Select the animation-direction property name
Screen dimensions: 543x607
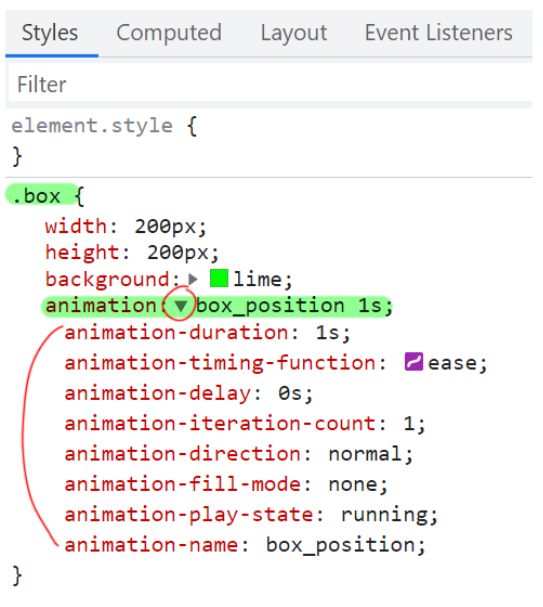(x=183, y=454)
